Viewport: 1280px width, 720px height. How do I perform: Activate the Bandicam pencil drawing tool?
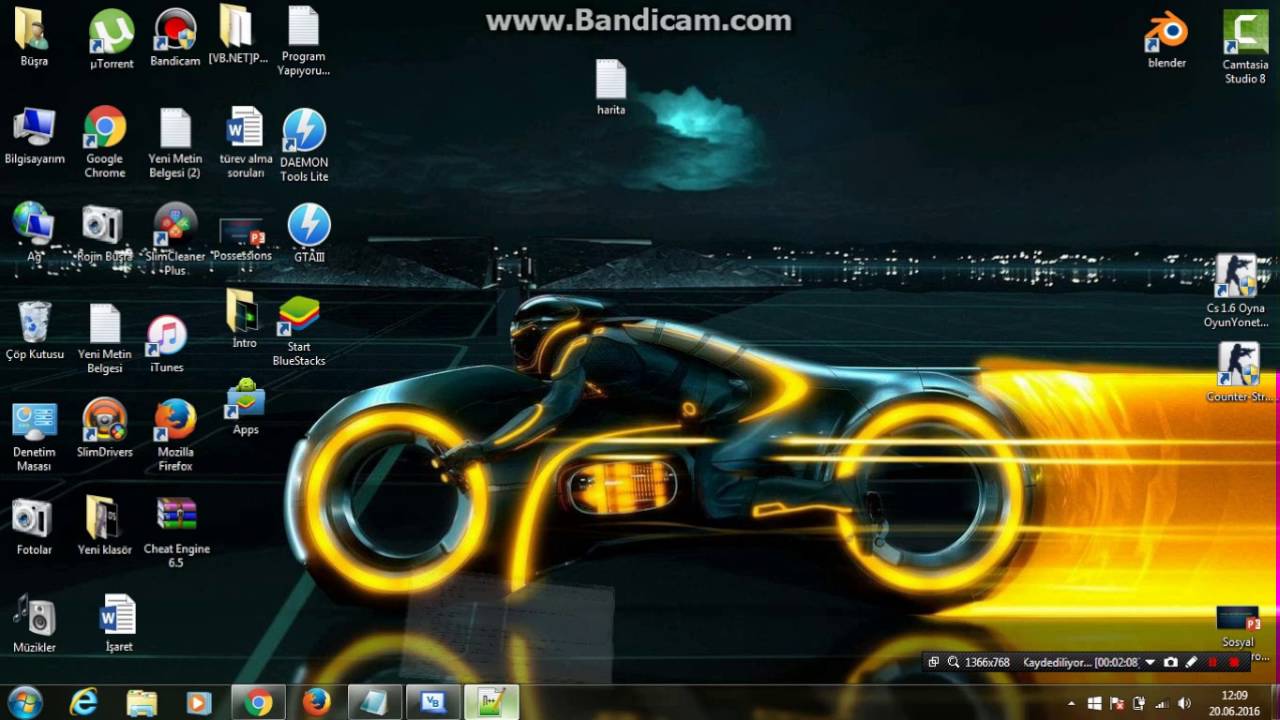[x=1191, y=662]
